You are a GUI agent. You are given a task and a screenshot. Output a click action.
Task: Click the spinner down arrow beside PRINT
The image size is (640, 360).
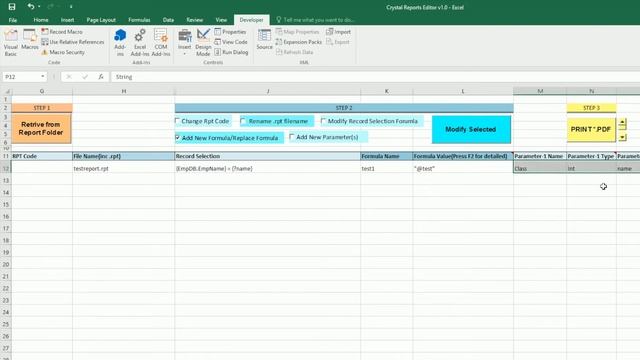[x=622, y=137]
